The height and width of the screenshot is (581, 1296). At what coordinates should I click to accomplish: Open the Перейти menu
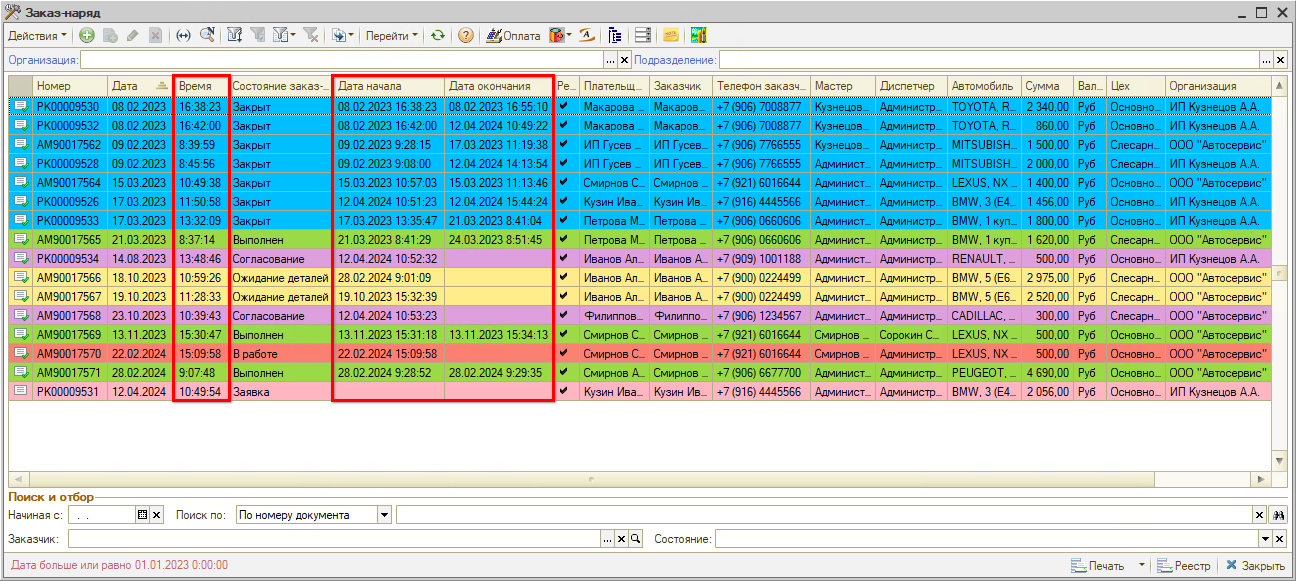[x=392, y=35]
